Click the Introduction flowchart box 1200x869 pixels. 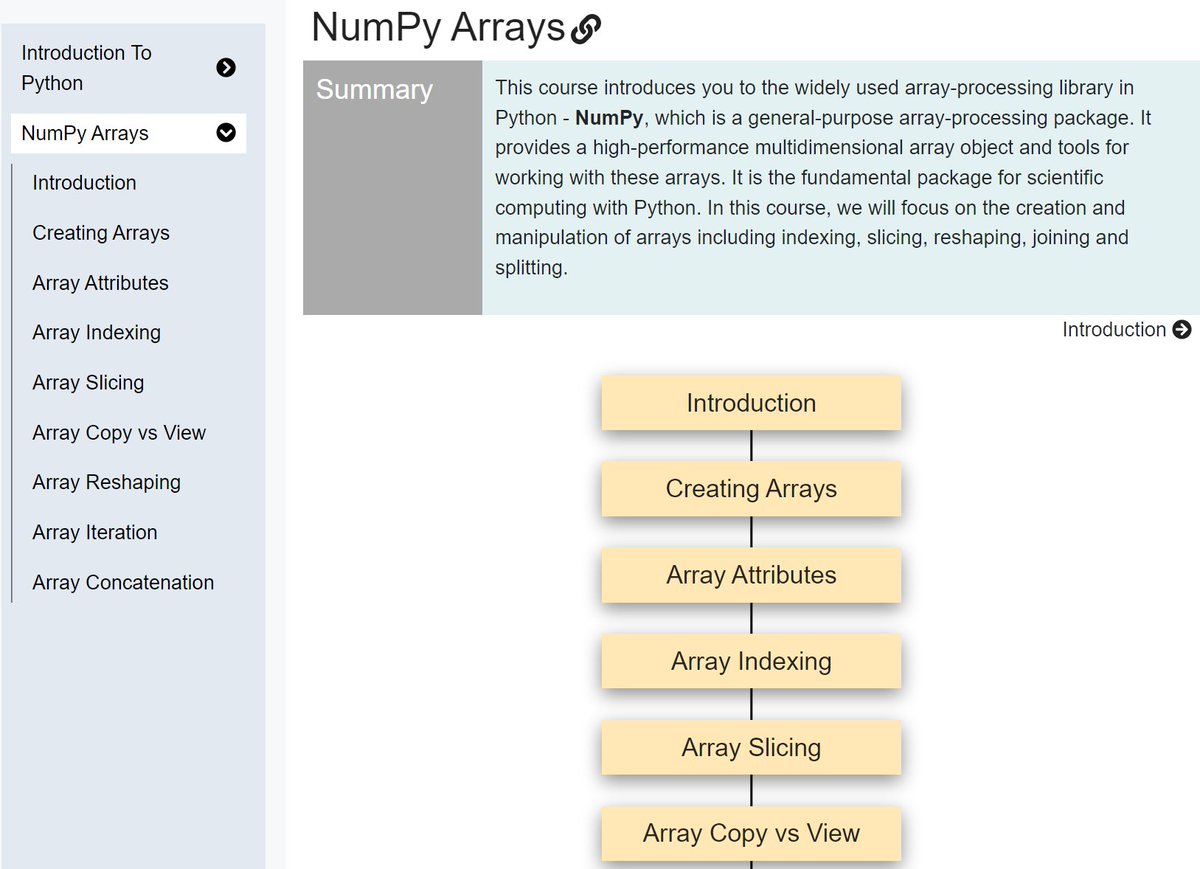click(751, 403)
